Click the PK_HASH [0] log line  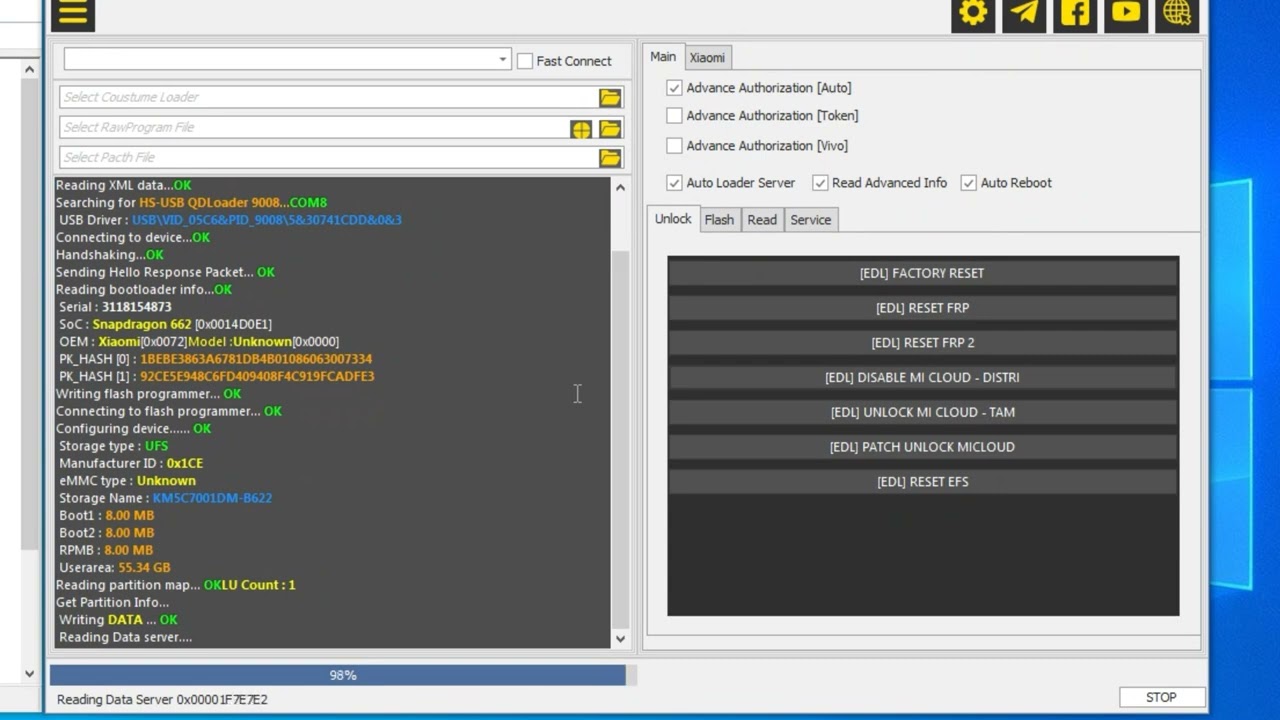215,359
